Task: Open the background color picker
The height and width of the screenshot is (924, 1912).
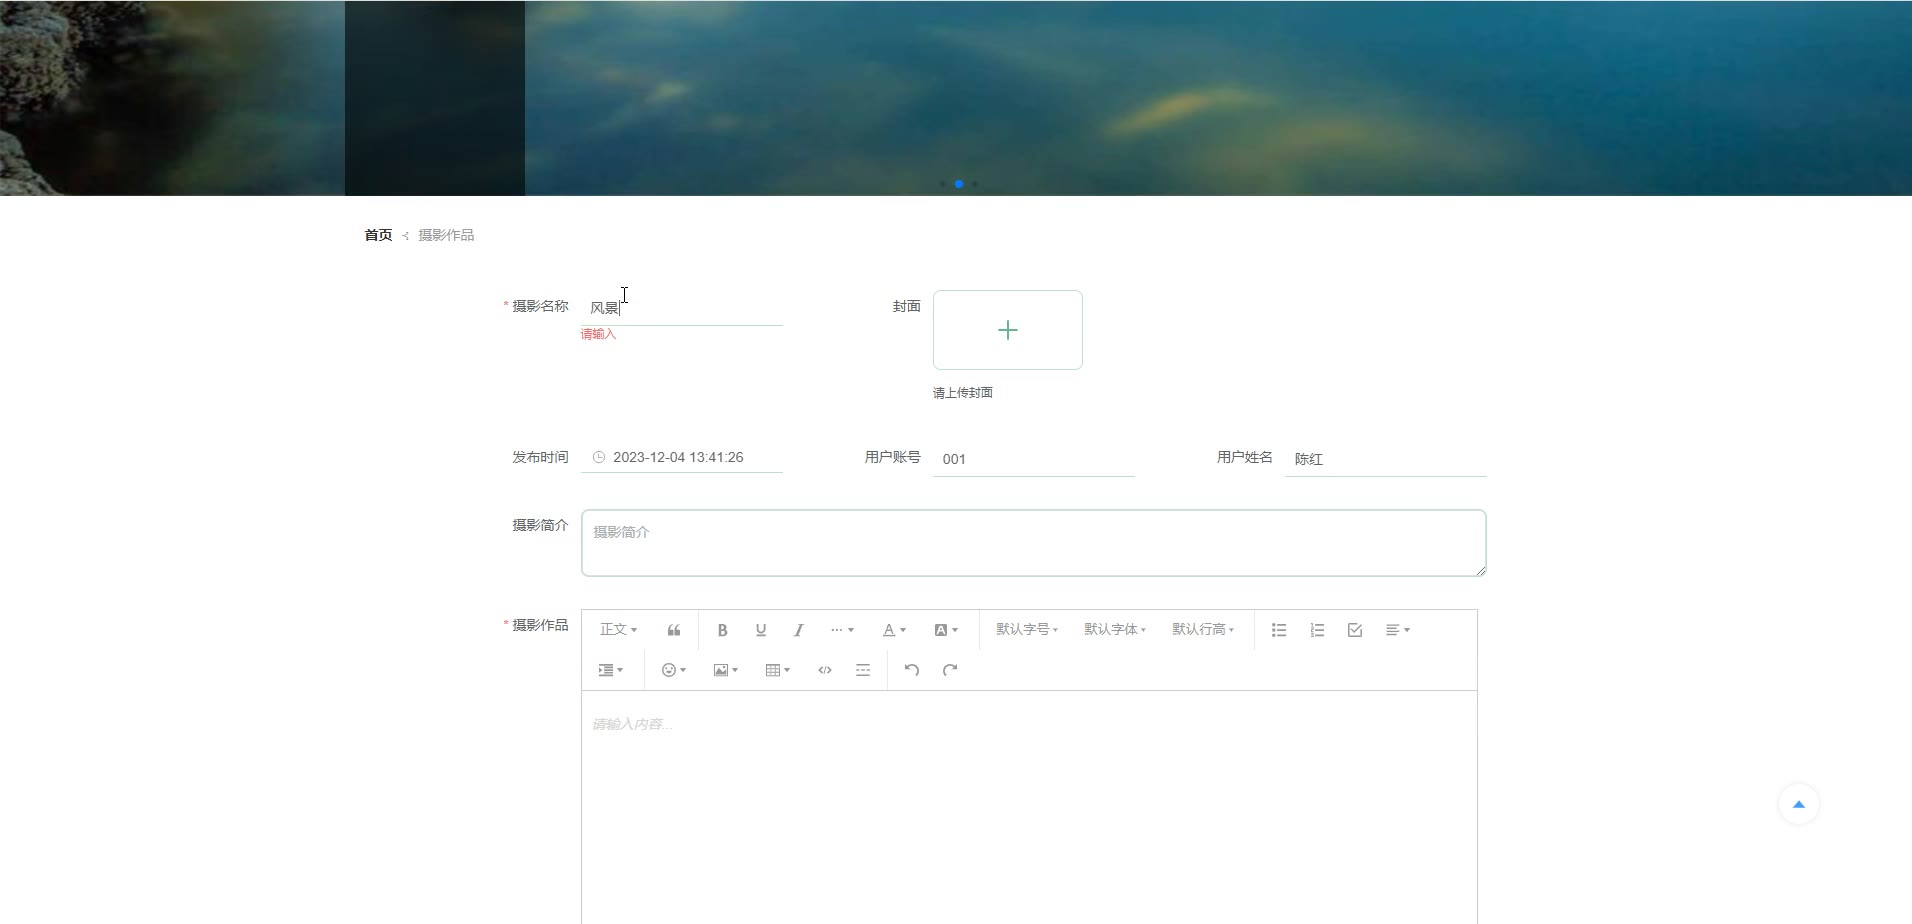Action: [x=946, y=630]
